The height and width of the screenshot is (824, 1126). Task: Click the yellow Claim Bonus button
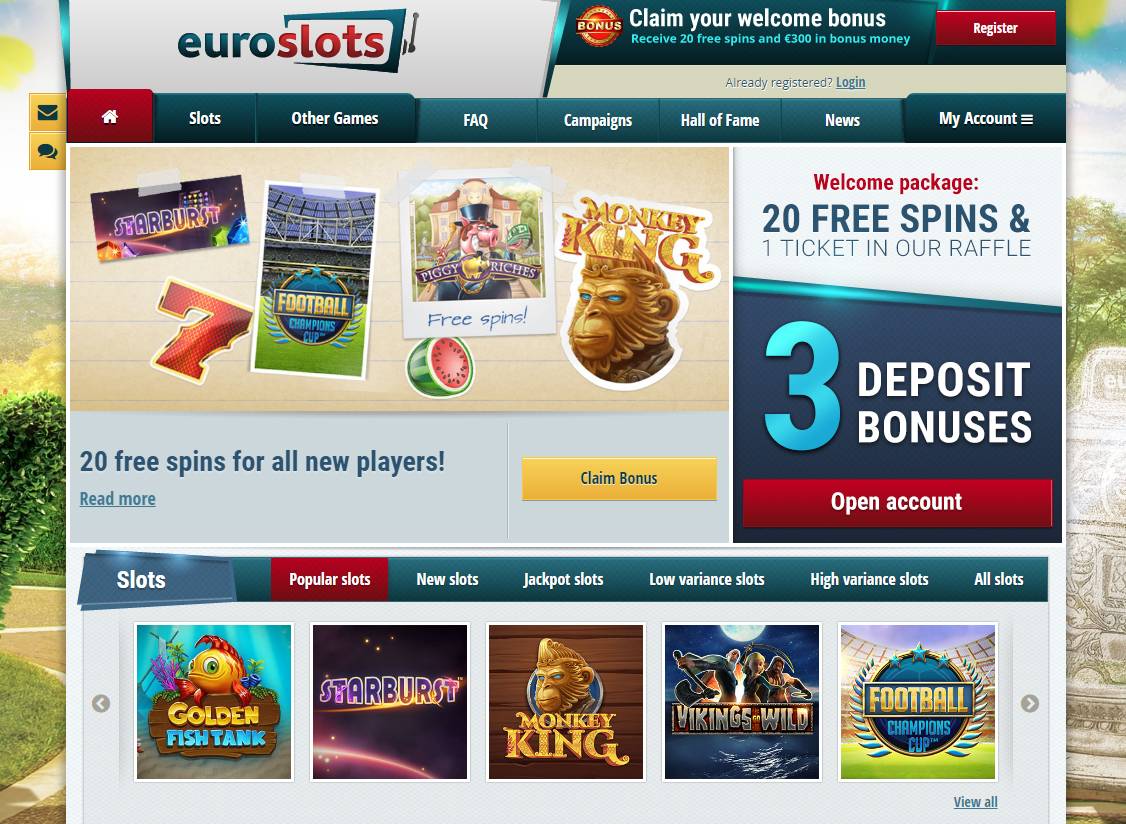(619, 478)
